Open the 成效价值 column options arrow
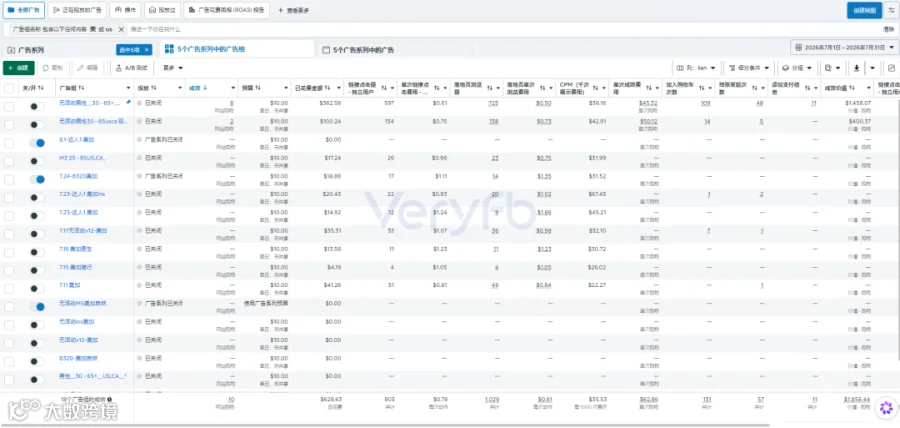The width and height of the screenshot is (900, 428). pos(867,88)
